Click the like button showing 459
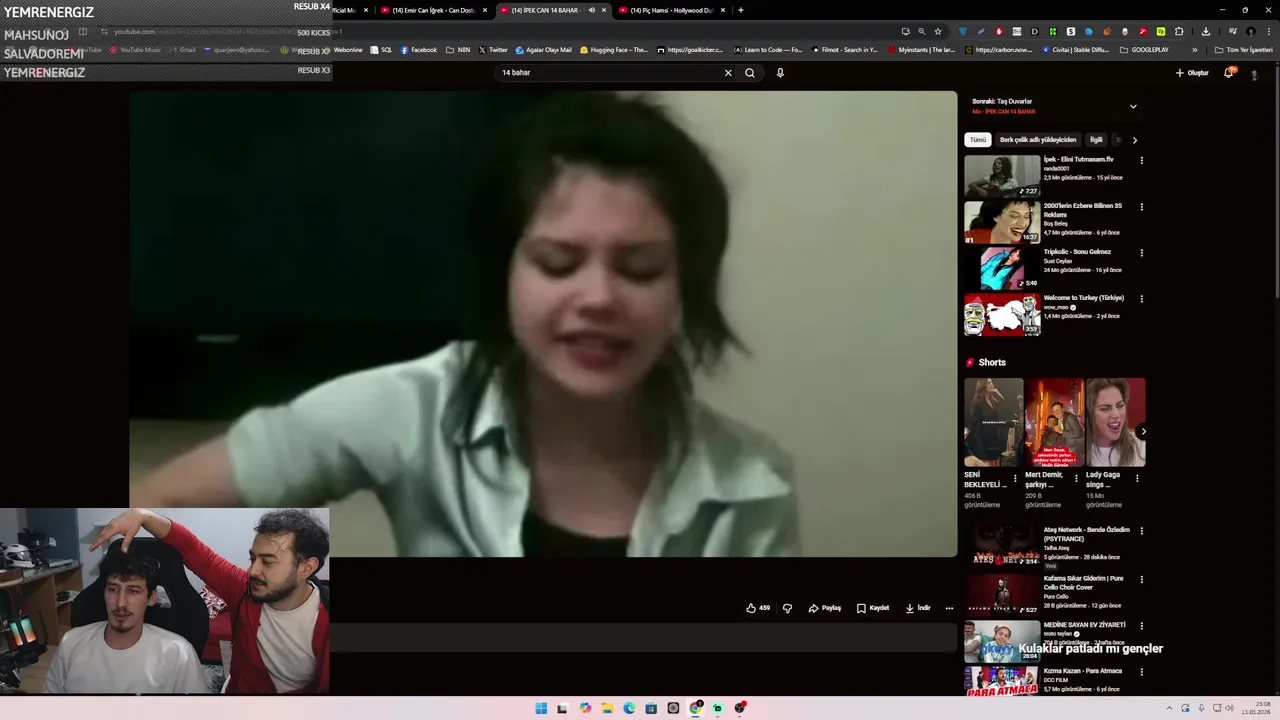 [x=758, y=608]
